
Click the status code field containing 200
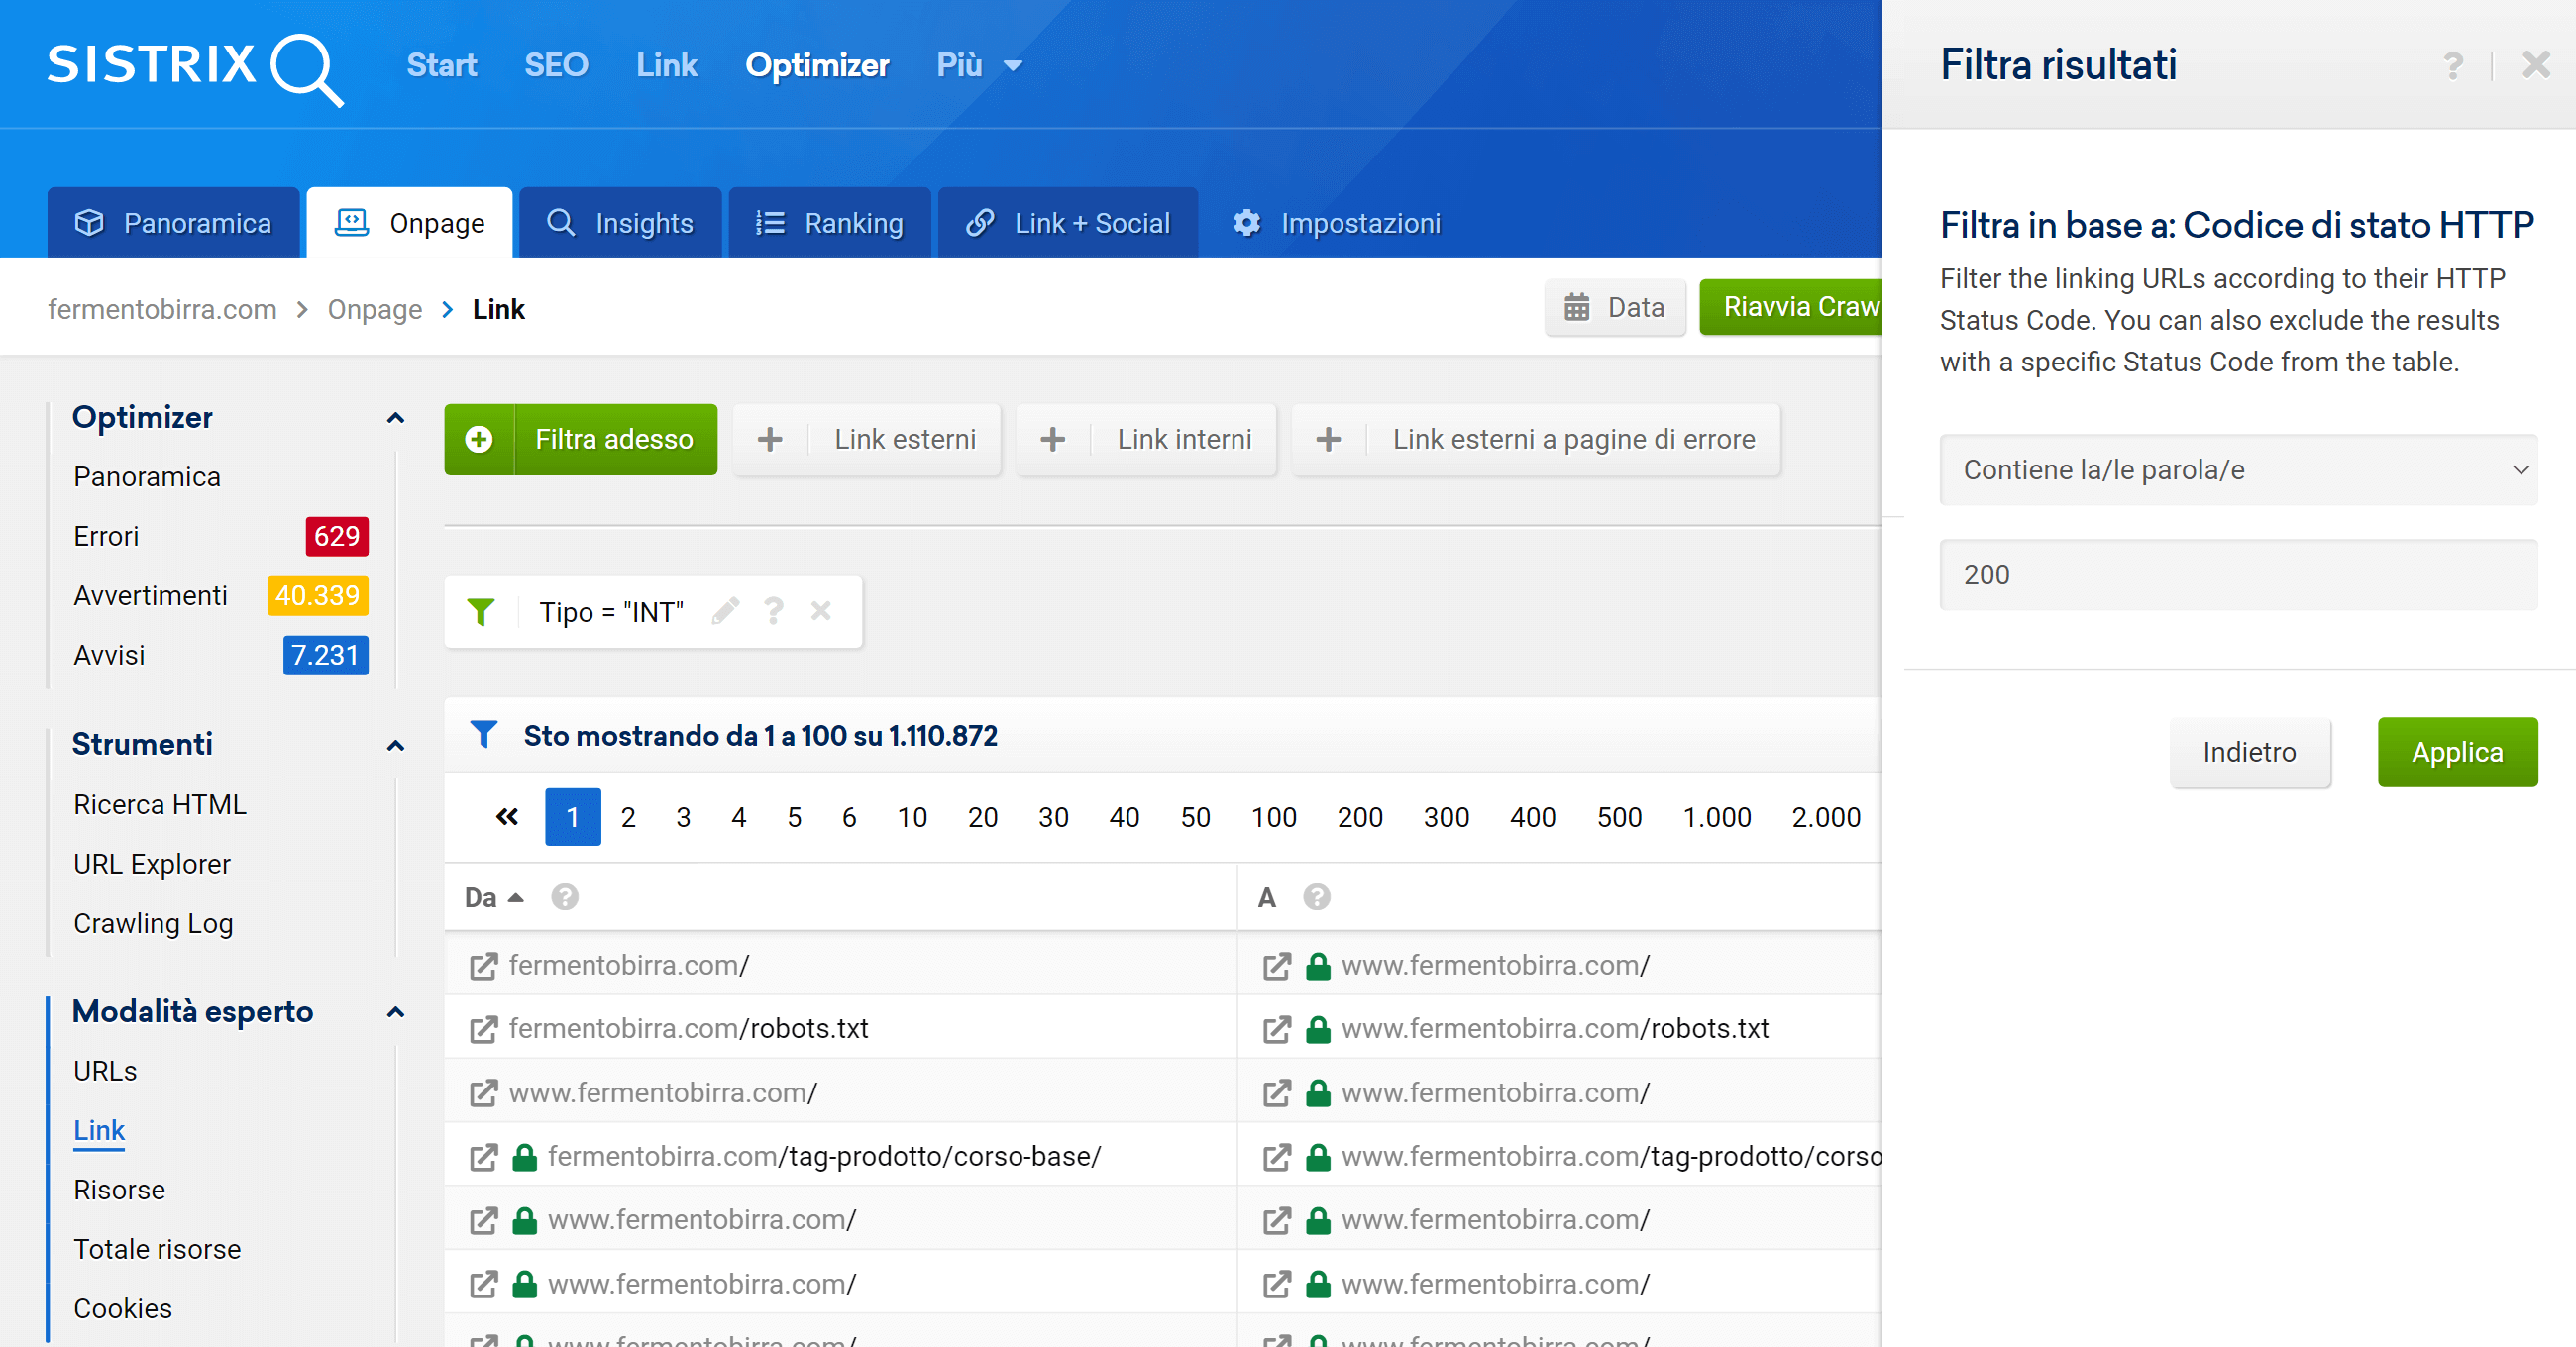[2238, 575]
